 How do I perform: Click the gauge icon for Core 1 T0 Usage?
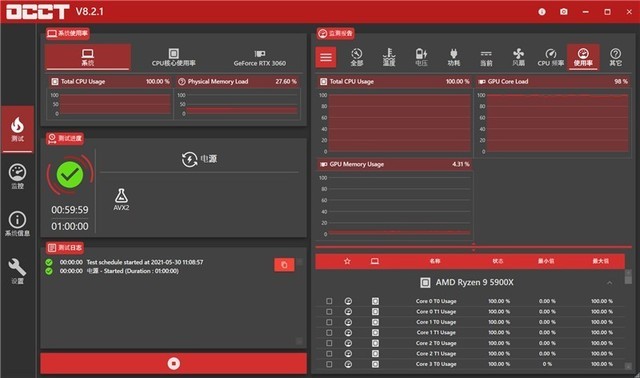click(348, 322)
